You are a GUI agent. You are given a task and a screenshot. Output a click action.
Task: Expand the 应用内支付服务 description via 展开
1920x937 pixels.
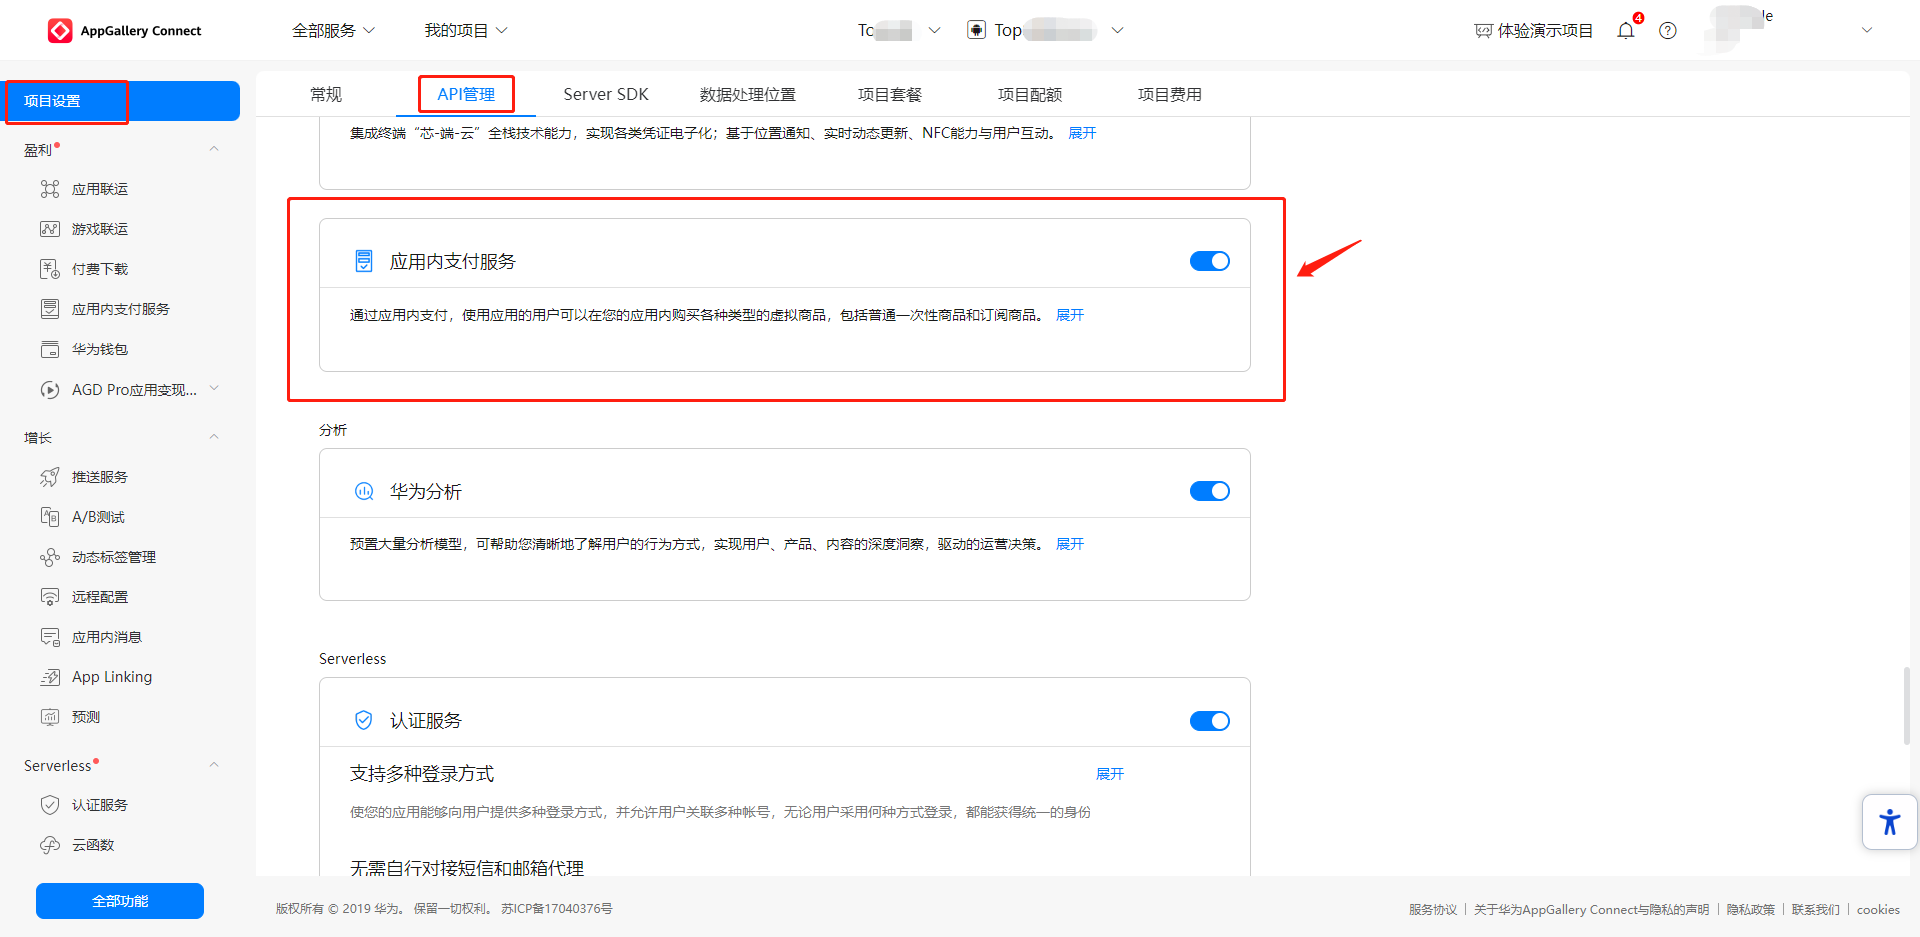(1070, 315)
